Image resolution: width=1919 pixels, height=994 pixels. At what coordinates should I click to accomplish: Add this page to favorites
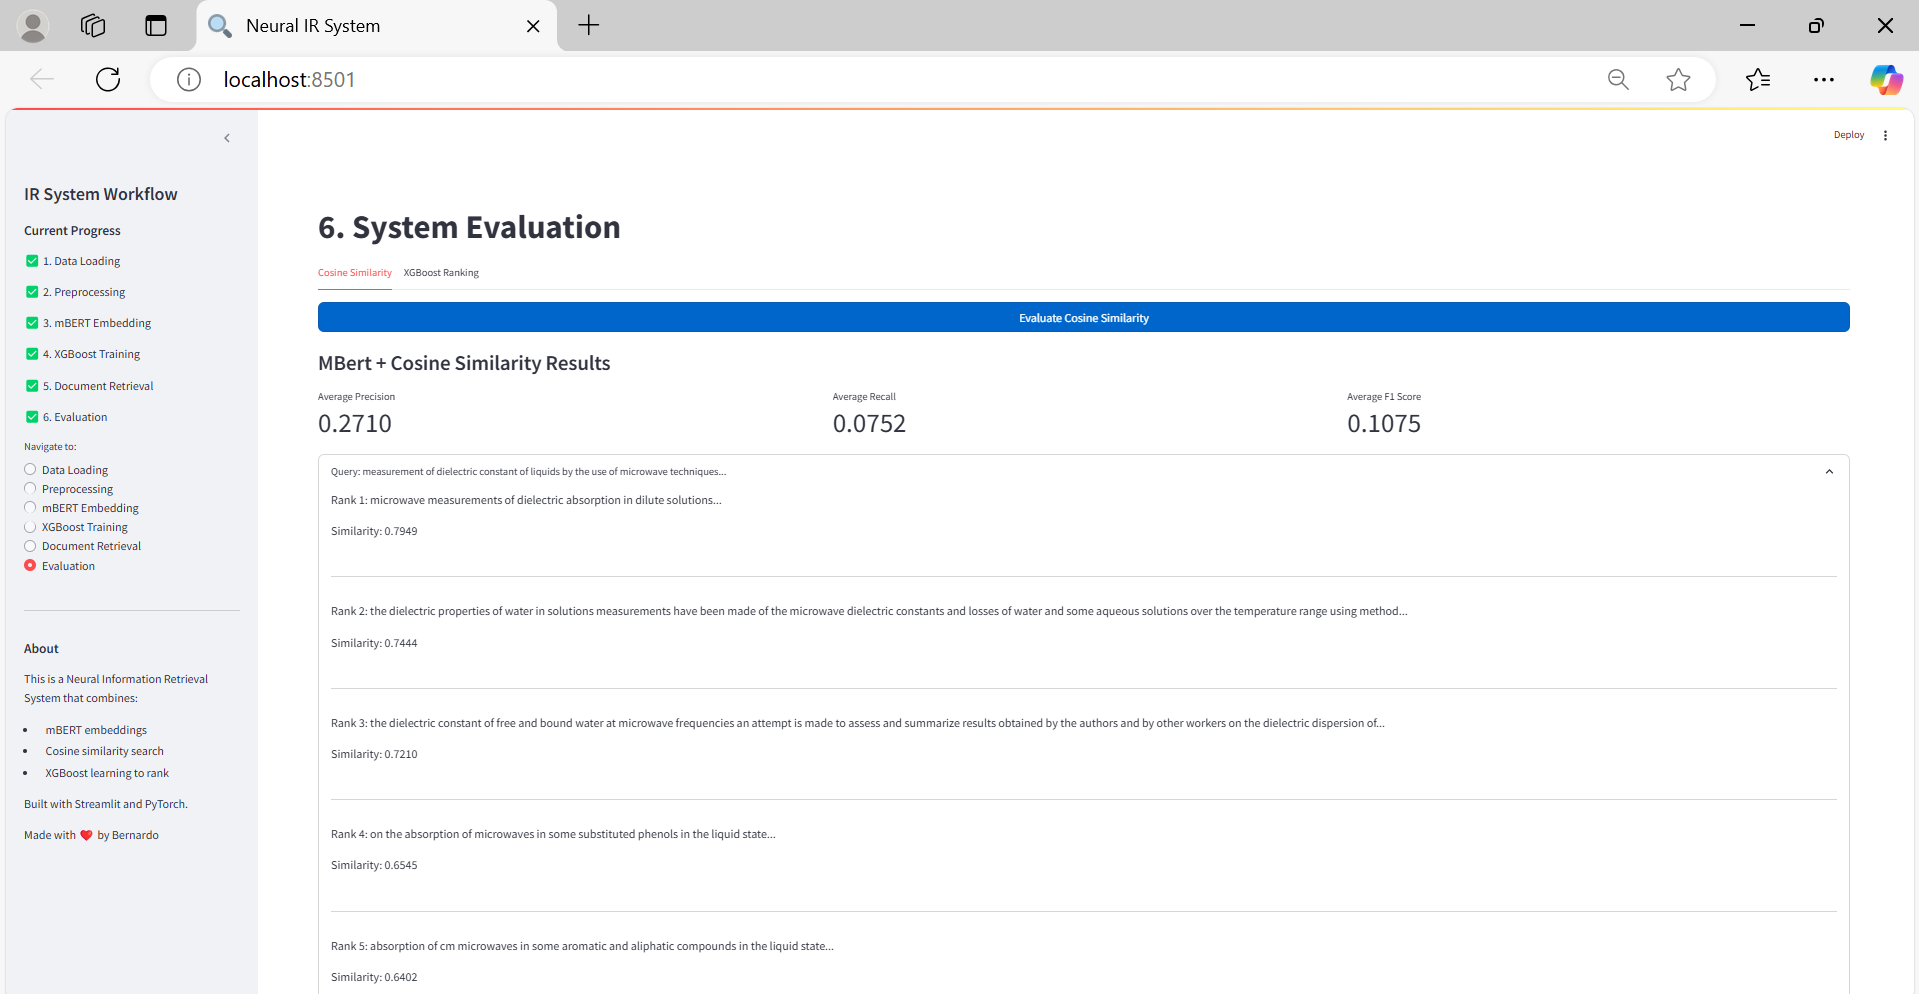pyautogui.click(x=1678, y=79)
